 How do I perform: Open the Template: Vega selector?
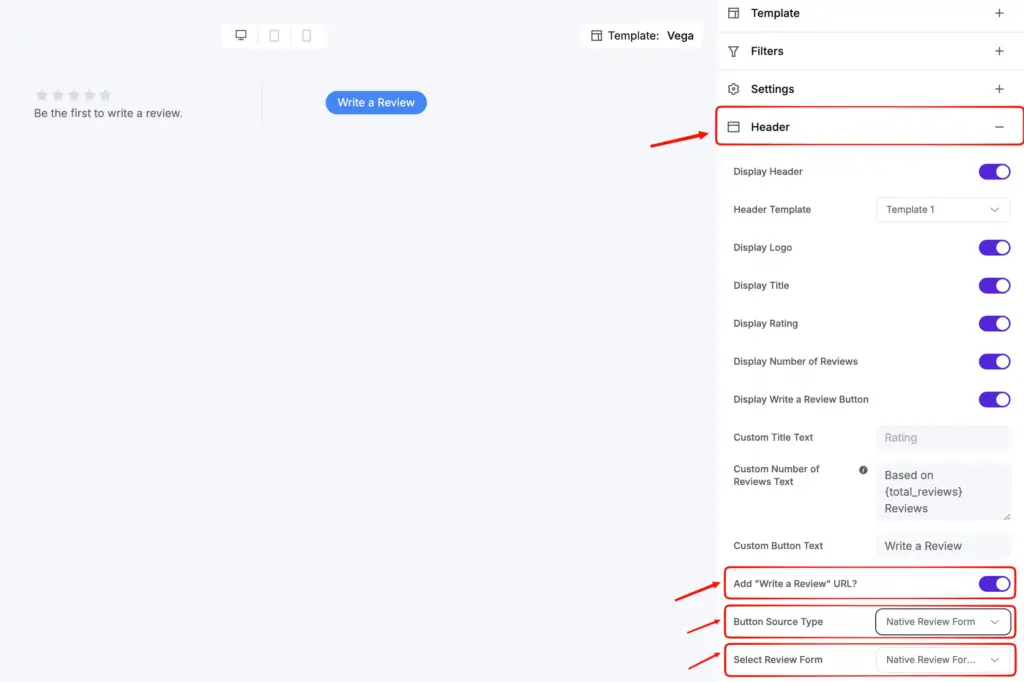641,34
